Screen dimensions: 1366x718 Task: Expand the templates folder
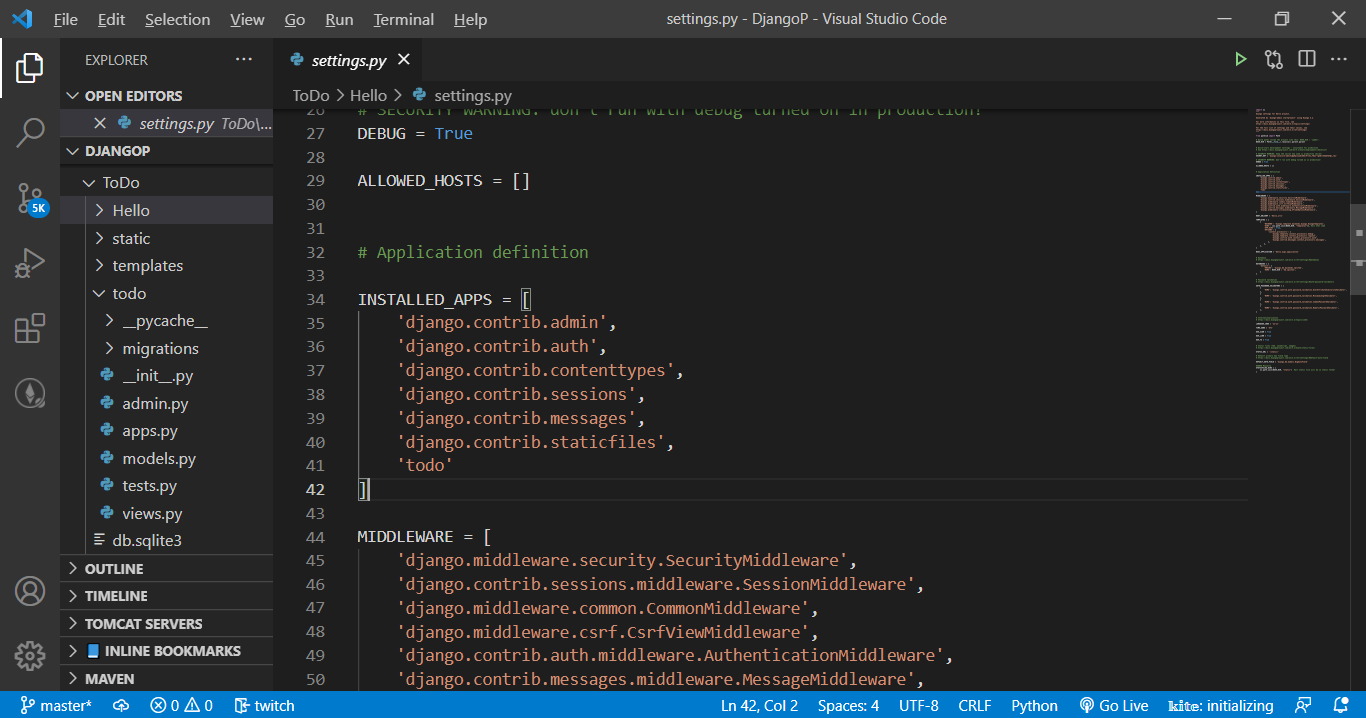(x=166, y=265)
